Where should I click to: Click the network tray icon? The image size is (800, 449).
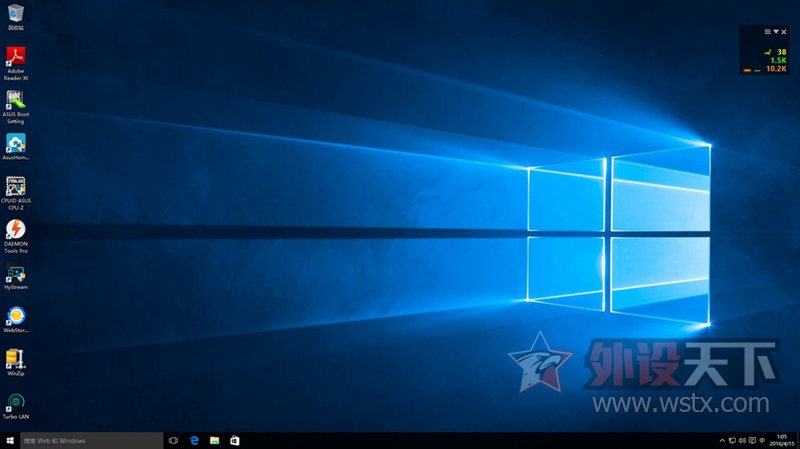[x=732, y=440]
